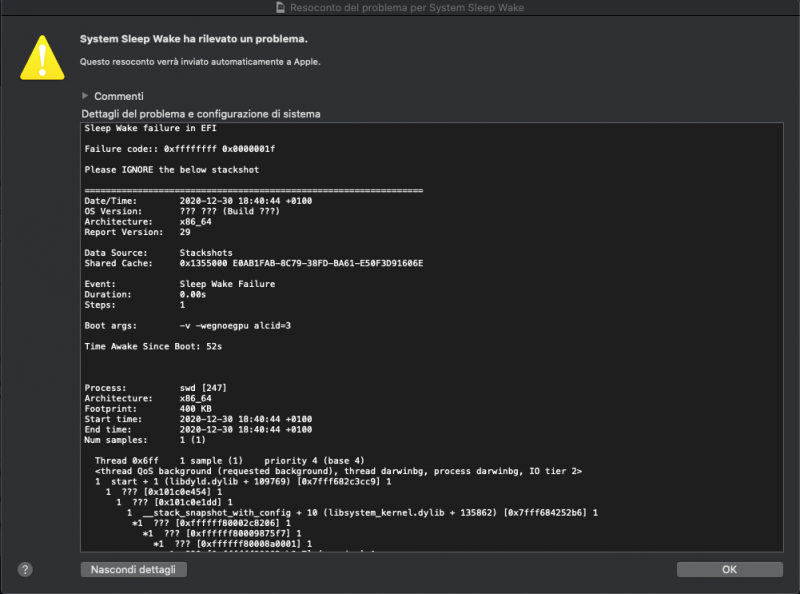Click the Report Version 29 line

(x=137, y=232)
